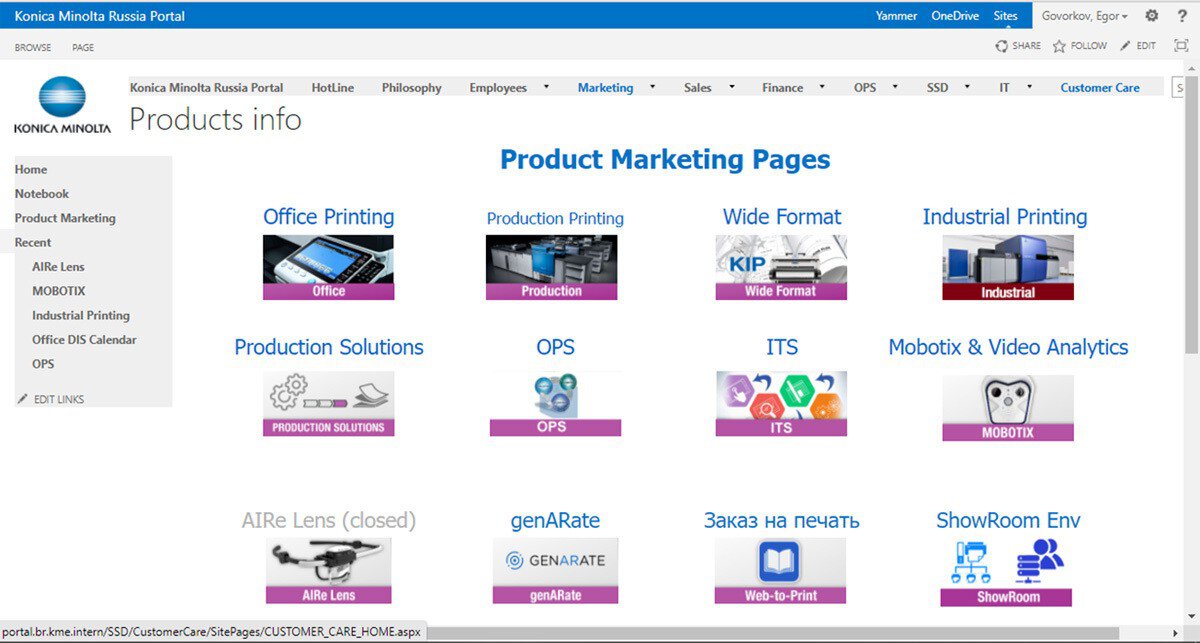
Task: Click the Production Printing heading link
Action: tap(555, 218)
